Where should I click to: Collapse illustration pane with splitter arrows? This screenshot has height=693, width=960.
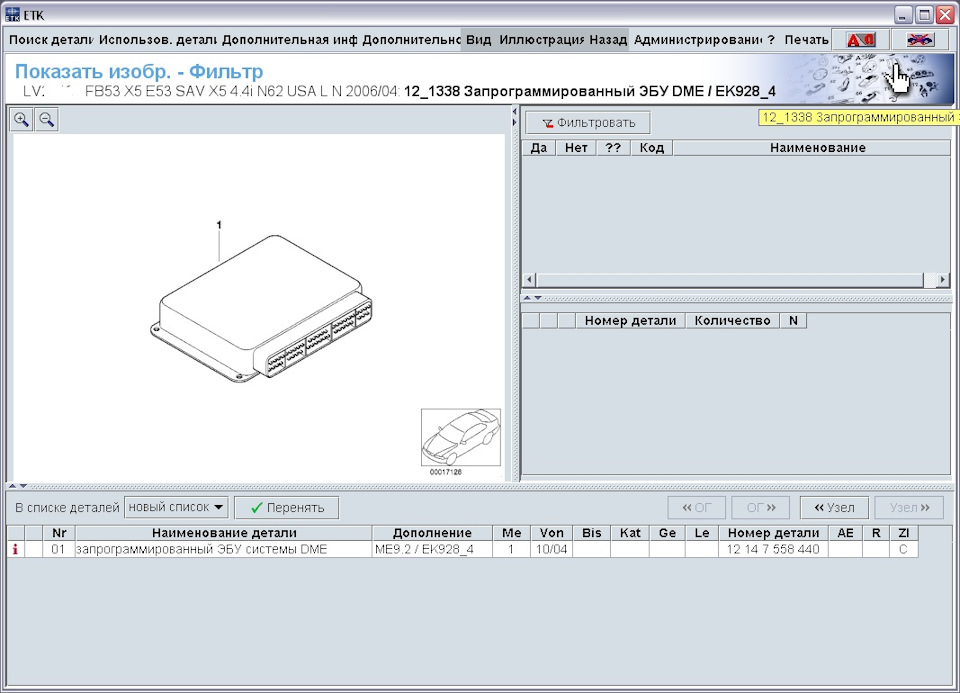pos(514,117)
